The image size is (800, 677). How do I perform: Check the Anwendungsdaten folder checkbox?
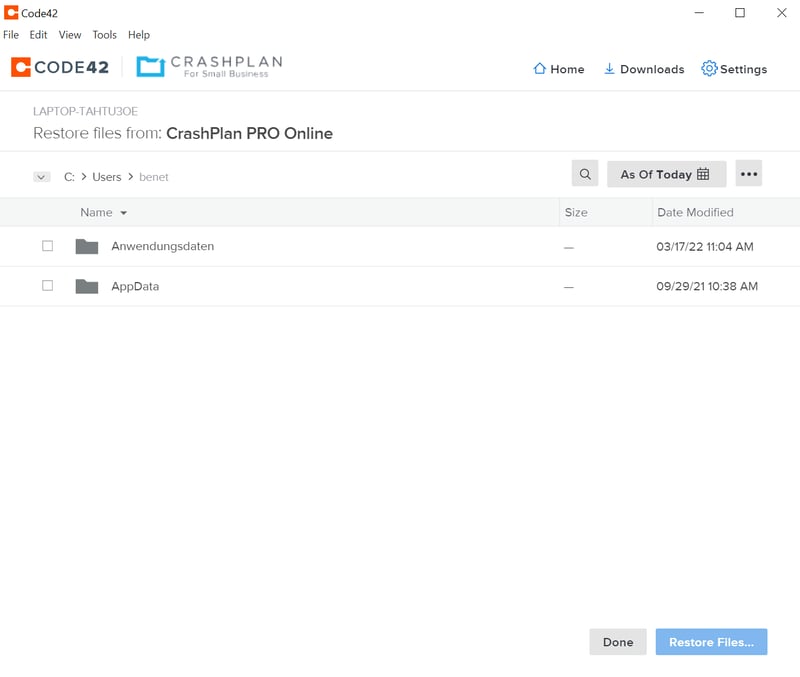47,246
